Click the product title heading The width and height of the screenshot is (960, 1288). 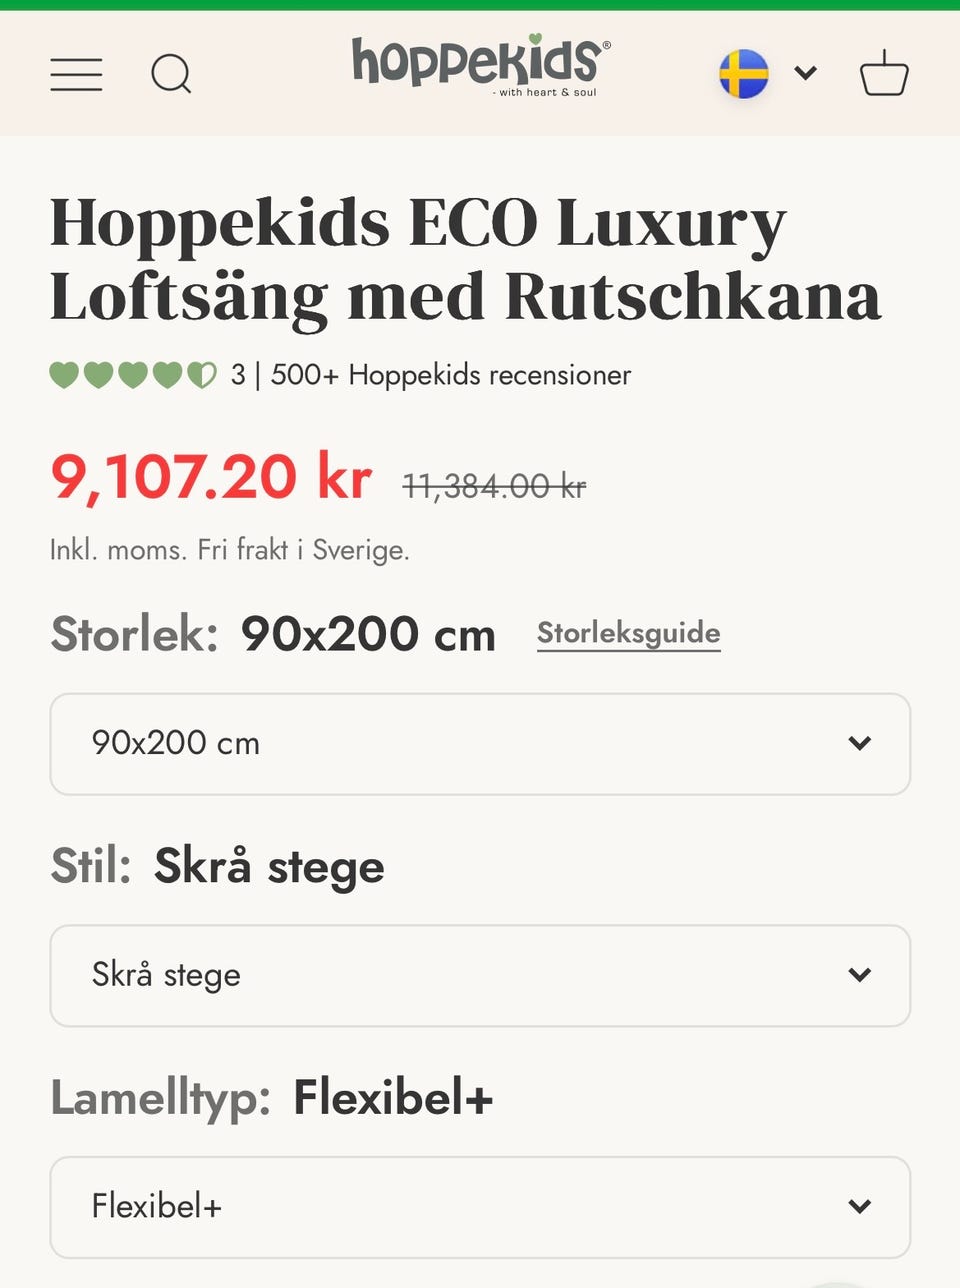tap(465, 259)
